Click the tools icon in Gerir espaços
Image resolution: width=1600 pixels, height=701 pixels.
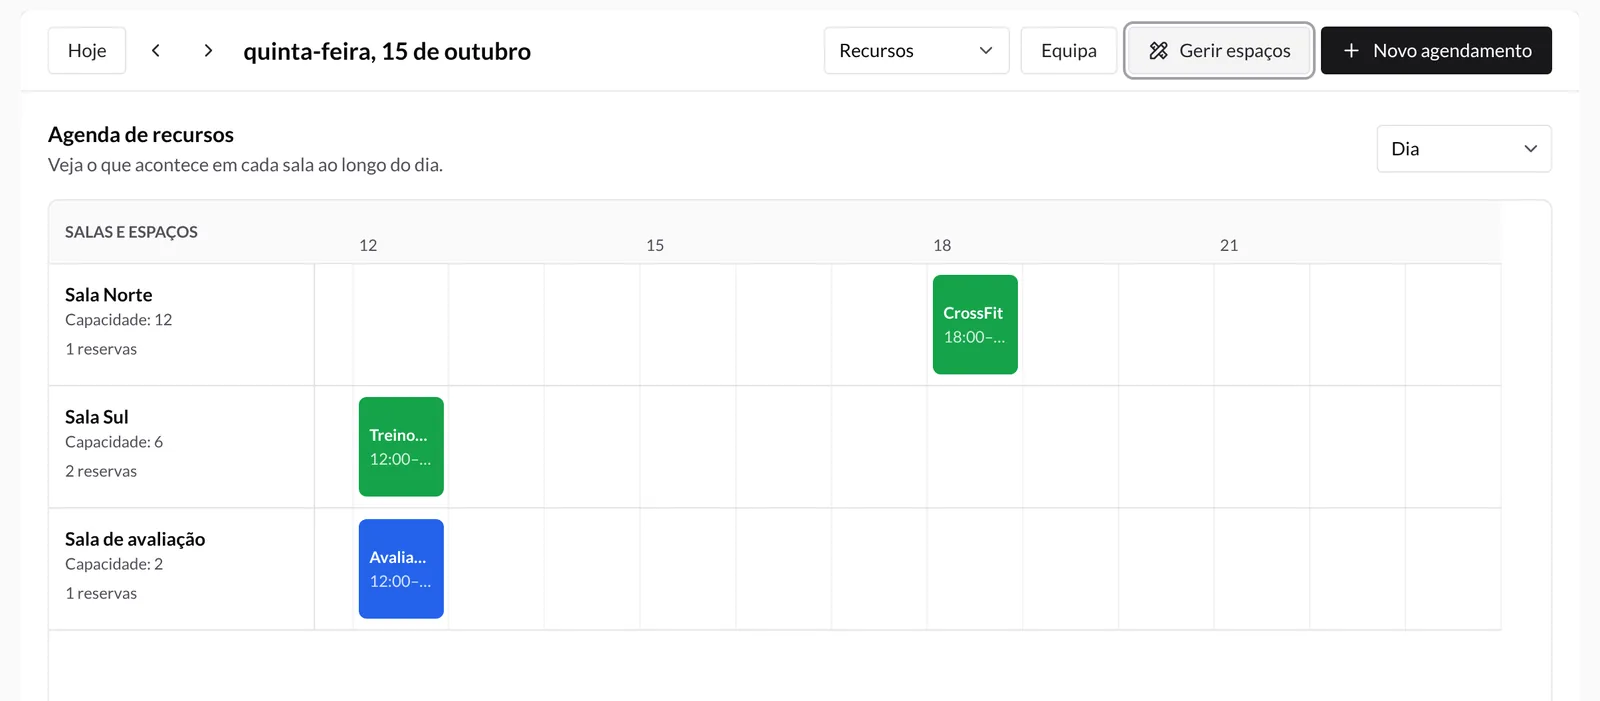point(1158,50)
